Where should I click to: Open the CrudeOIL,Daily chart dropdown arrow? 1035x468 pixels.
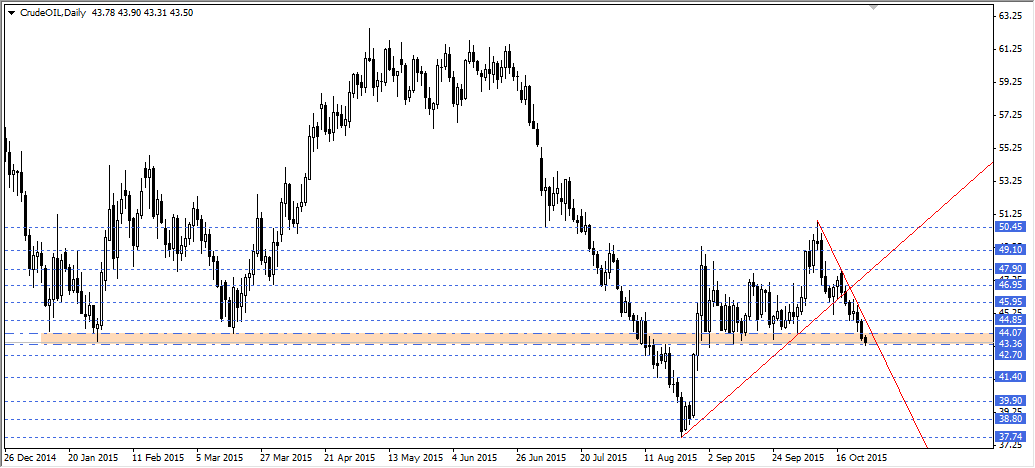[12, 11]
